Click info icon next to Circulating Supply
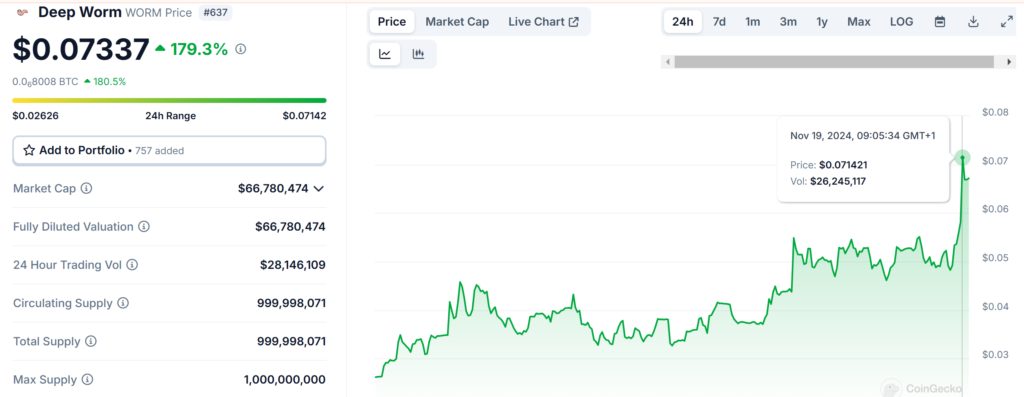The image size is (1024, 397). coord(123,303)
